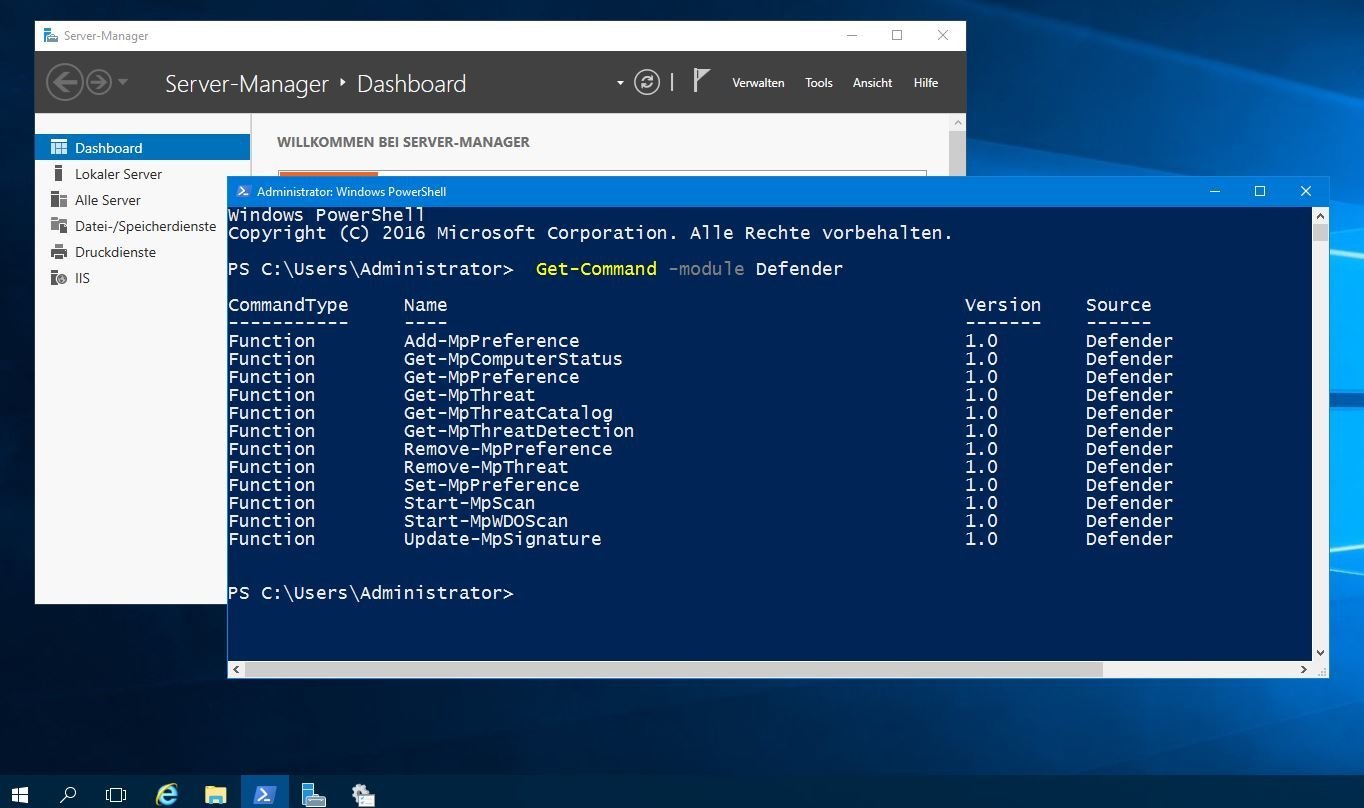Select the IIS sidebar icon
Screen dimensions: 1364x808
pos(58,277)
